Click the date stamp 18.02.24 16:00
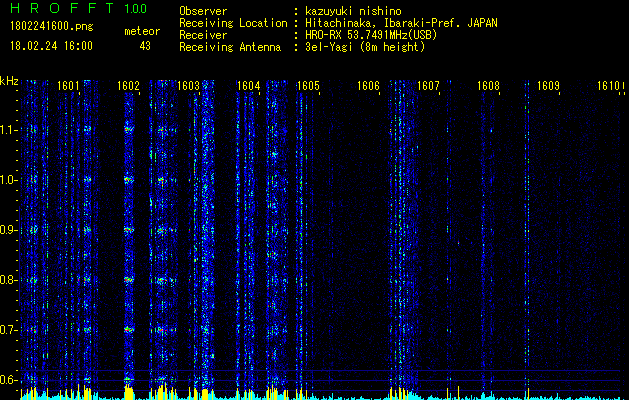The image size is (629, 400). 51,45
